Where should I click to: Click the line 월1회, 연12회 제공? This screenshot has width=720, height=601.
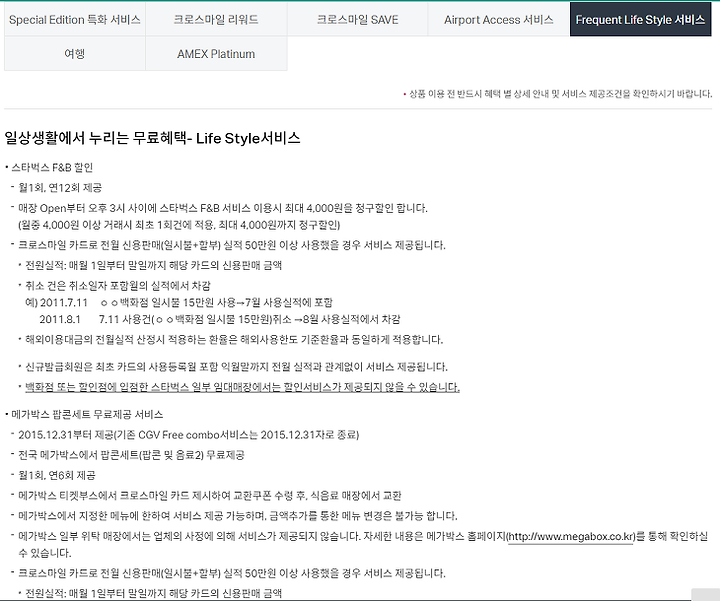coord(60,188)
